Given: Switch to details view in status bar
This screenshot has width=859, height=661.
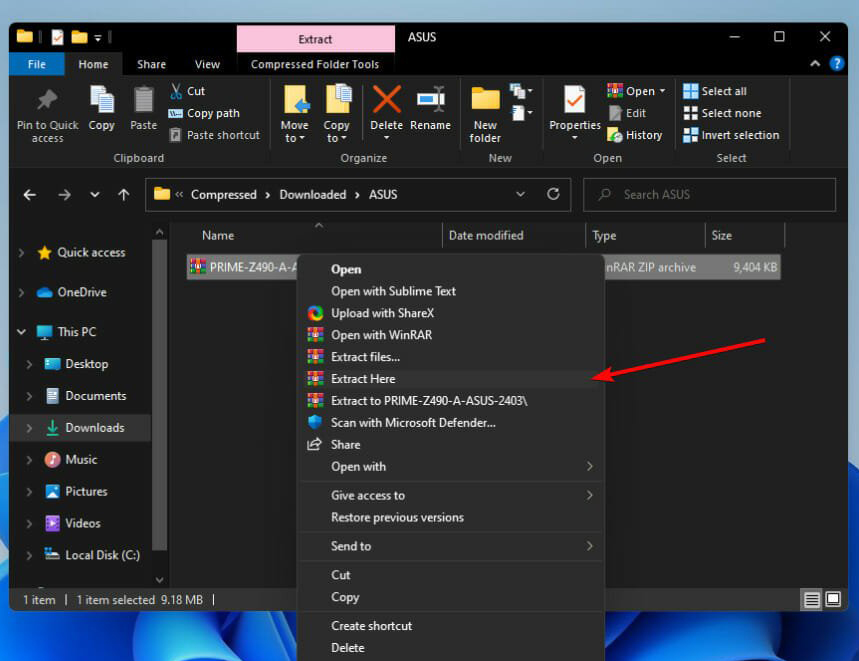Looking at the screenshot, I should [811, 600].
